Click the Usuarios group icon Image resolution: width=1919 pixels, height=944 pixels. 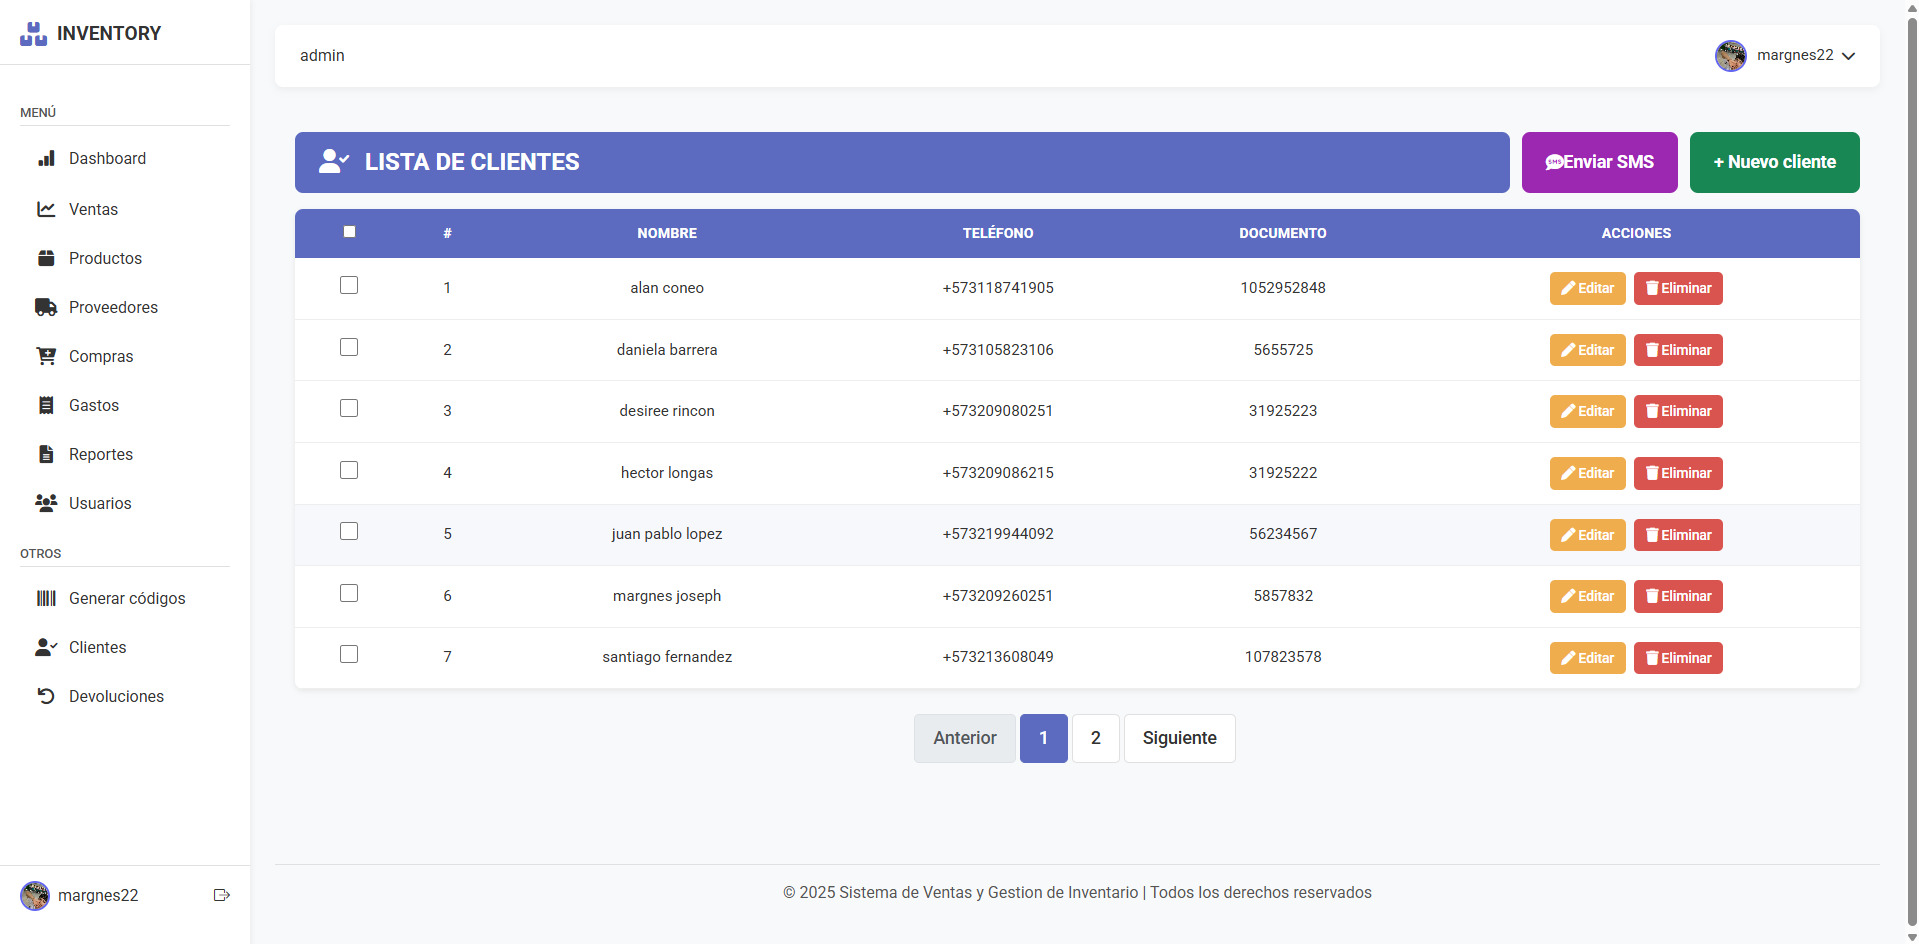46,503
